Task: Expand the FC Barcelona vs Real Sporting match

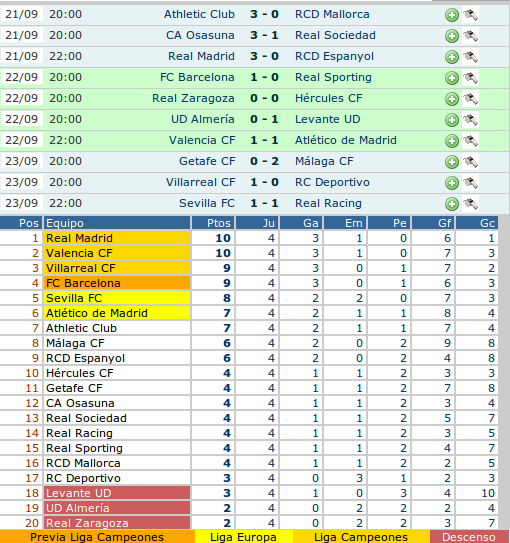Action: click(451, 78)
